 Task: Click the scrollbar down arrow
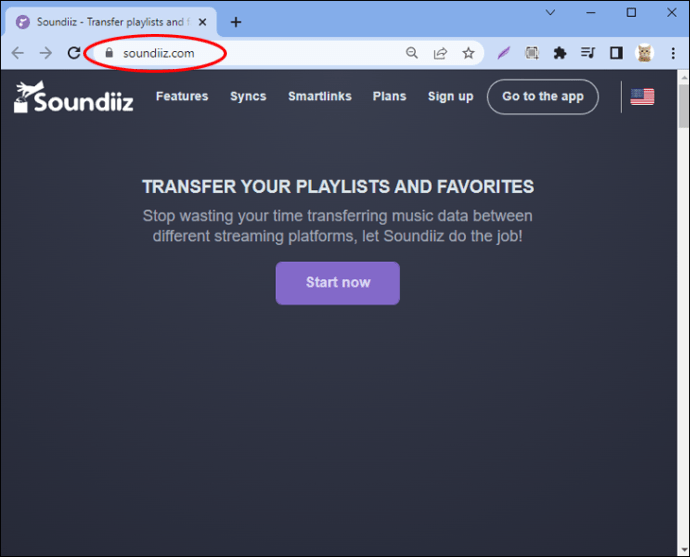click(x=684, y=550)
